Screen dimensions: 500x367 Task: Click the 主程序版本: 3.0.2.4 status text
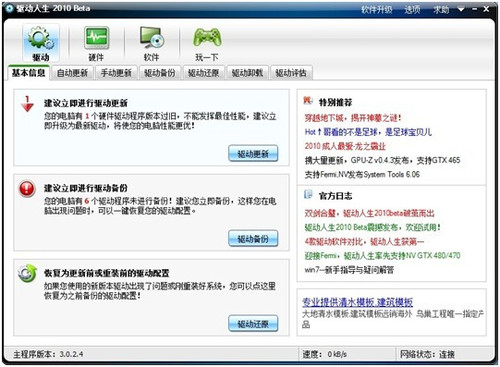48,354
